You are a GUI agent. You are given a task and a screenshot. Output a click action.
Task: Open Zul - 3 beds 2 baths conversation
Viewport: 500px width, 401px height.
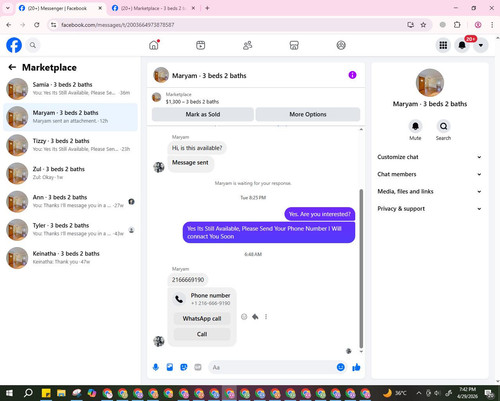70,173
